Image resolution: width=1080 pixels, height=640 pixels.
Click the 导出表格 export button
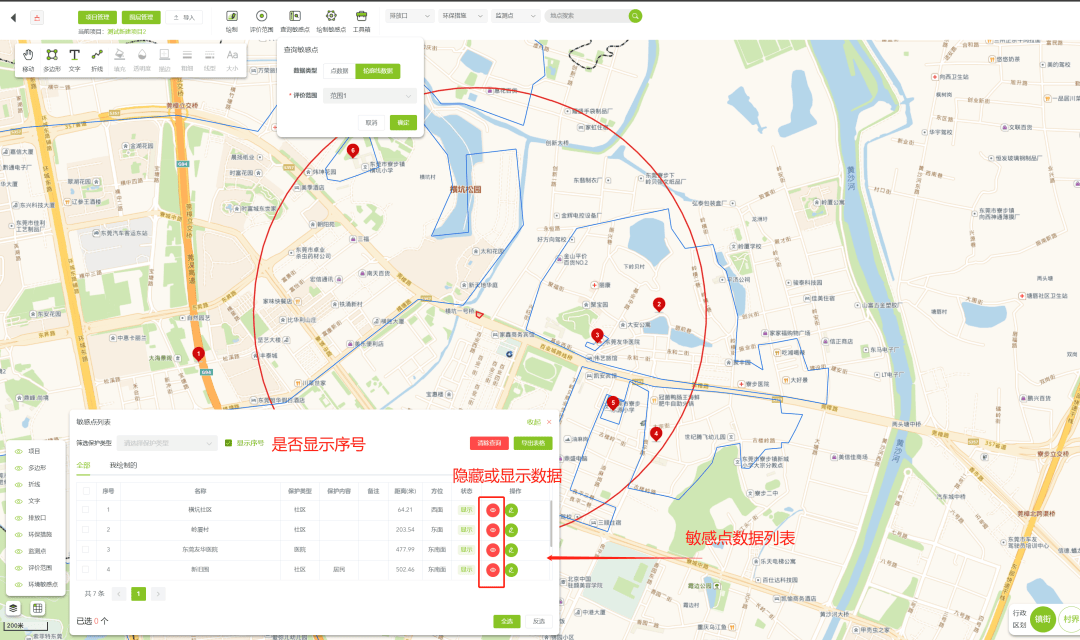[532, 443]
